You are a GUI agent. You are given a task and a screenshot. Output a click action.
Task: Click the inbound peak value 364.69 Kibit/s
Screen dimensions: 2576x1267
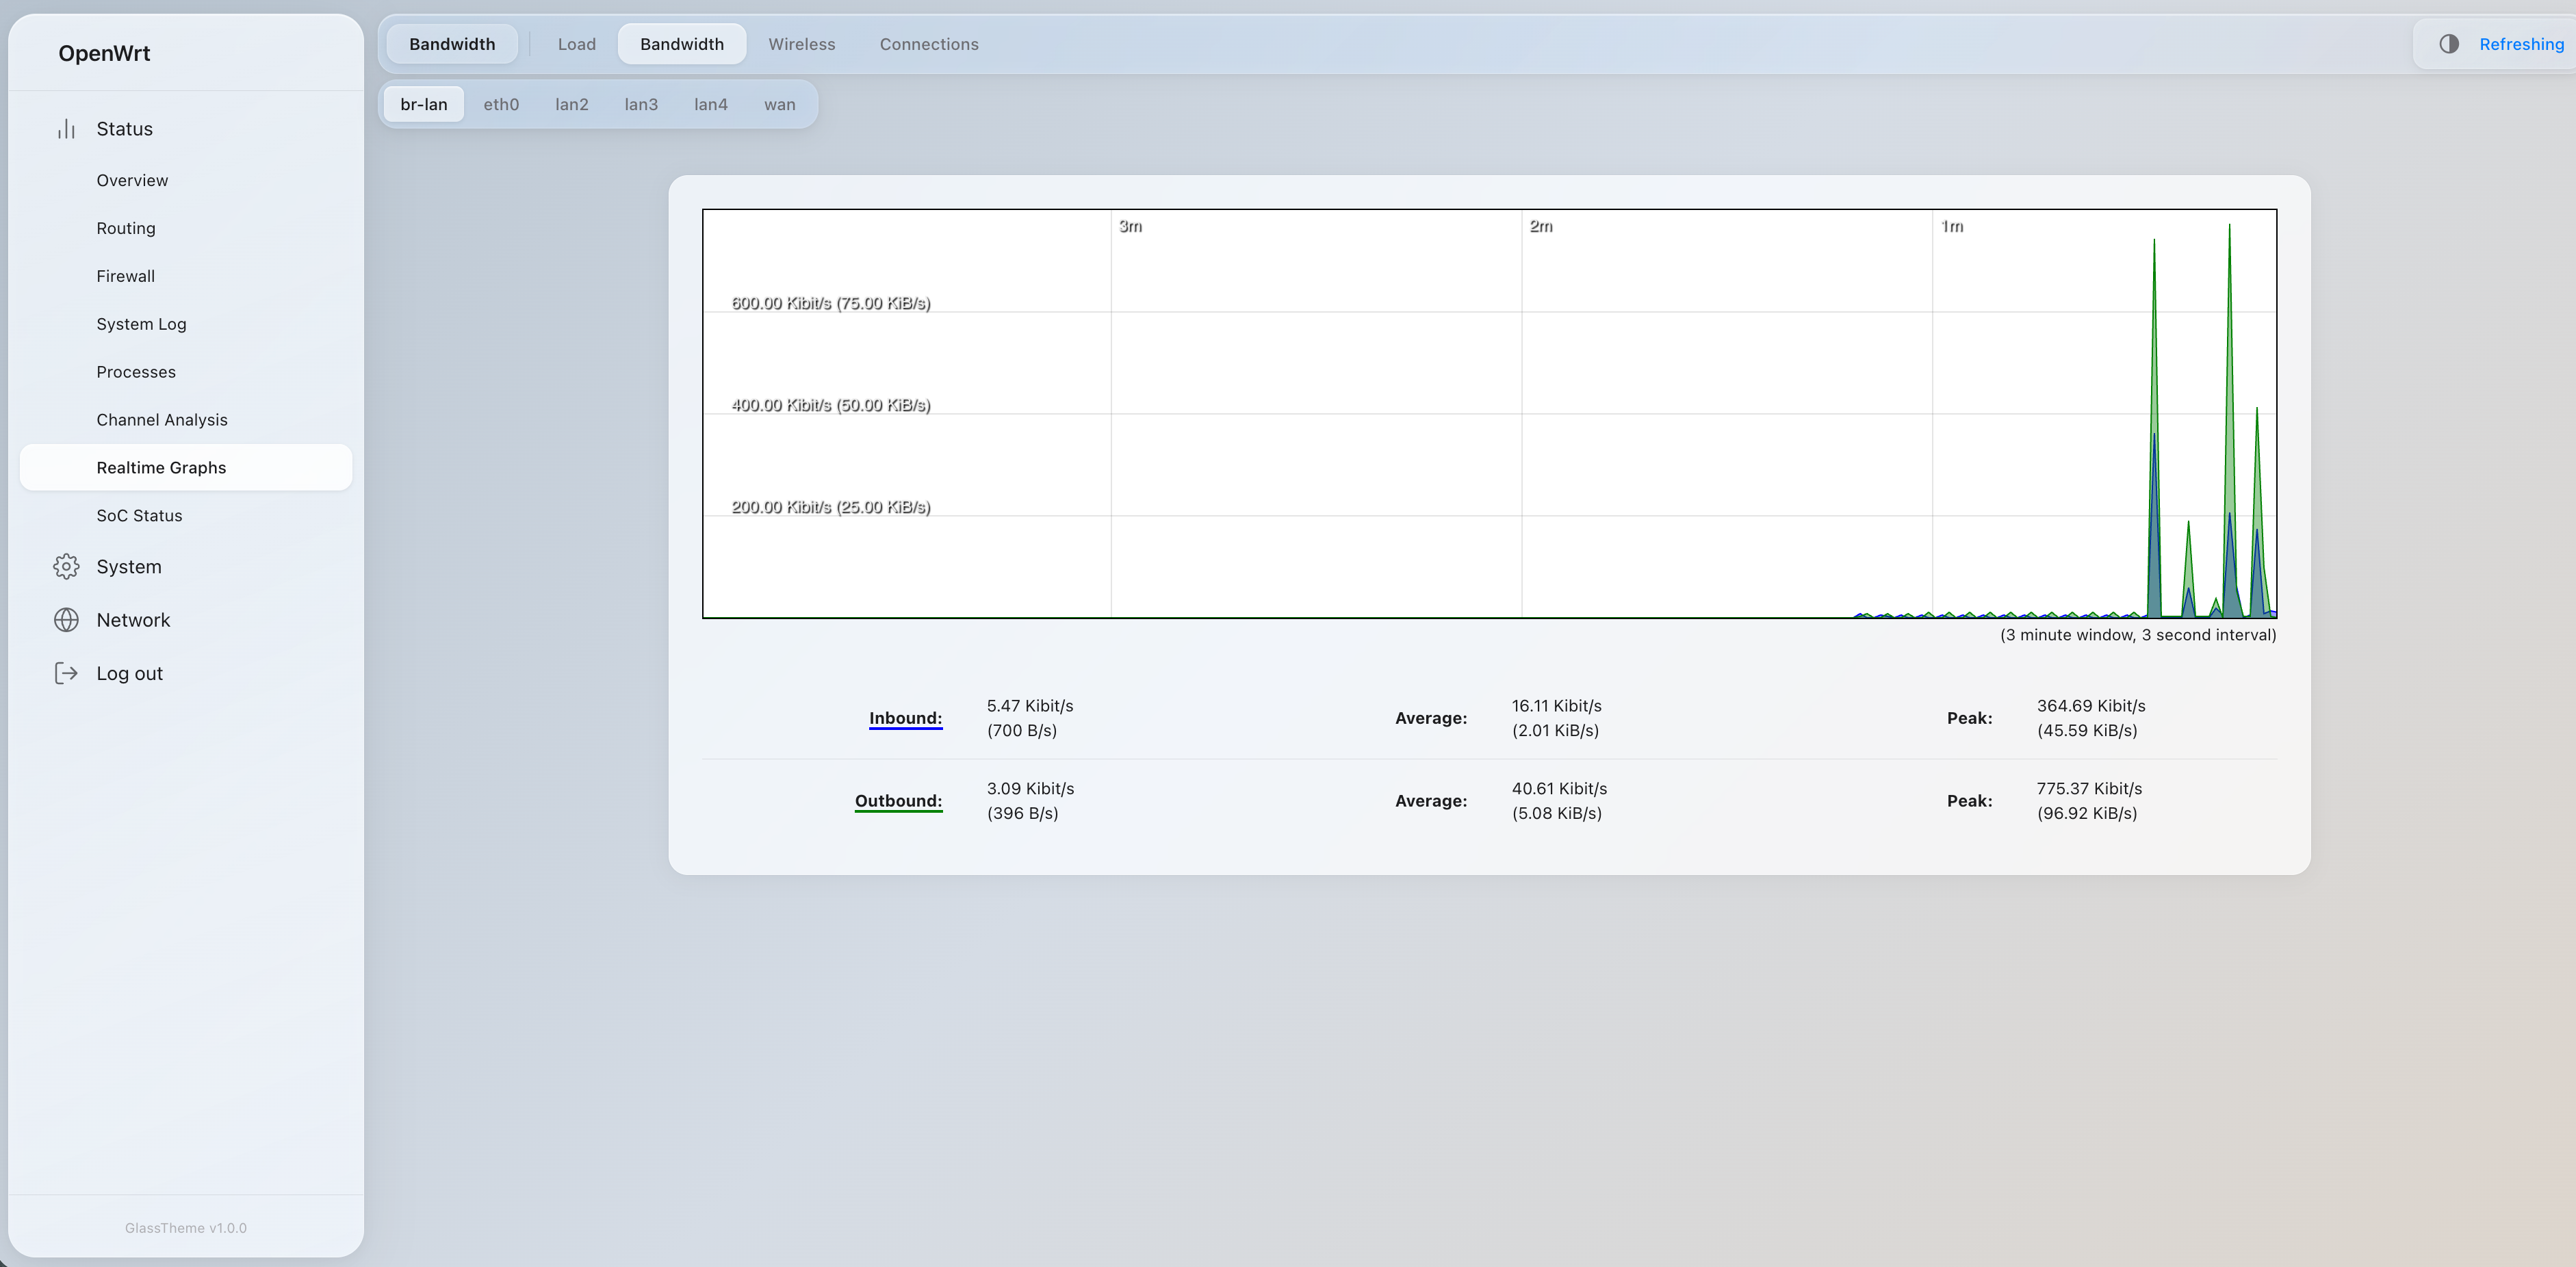(x=2091, y=706)
